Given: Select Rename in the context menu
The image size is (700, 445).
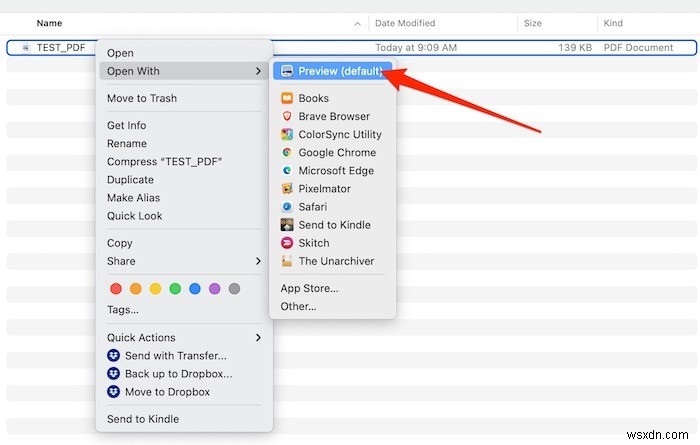Looking at the screenshot, I should click(x=127, y=143).
